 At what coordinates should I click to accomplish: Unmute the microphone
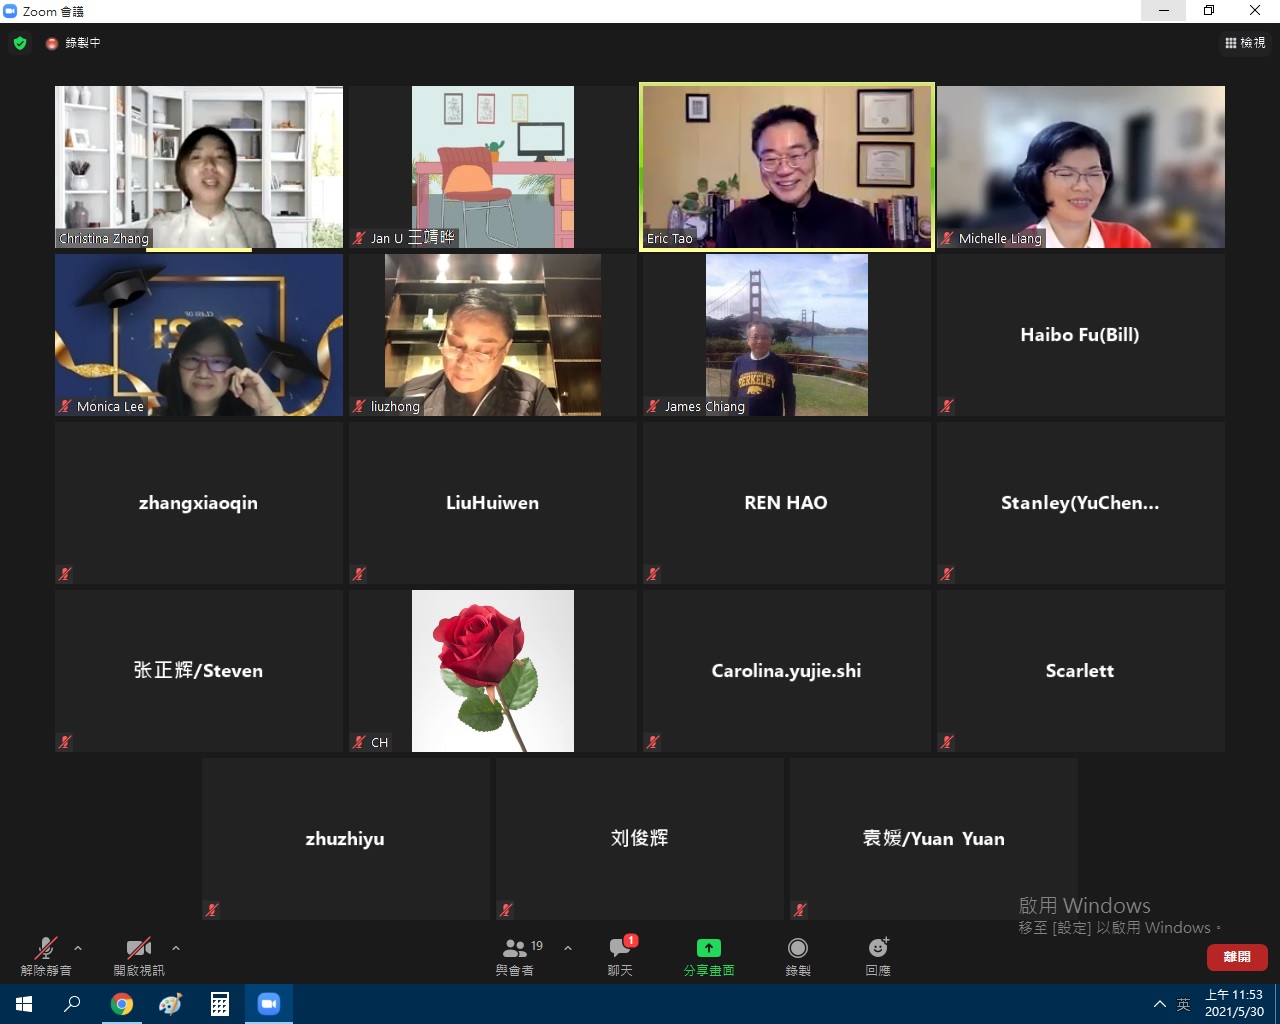pos(46,948)
